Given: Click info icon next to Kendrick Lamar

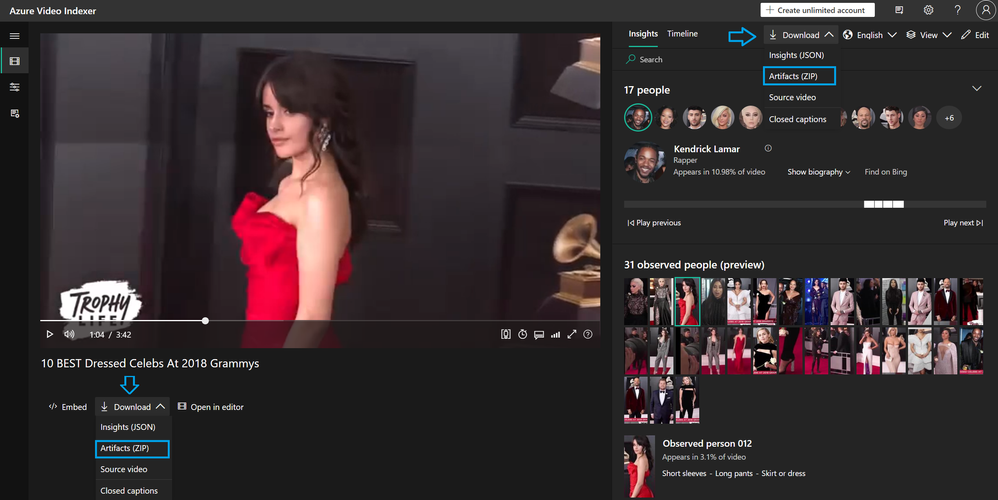Looking at the screenshot, I should click(x=768, y=148).
